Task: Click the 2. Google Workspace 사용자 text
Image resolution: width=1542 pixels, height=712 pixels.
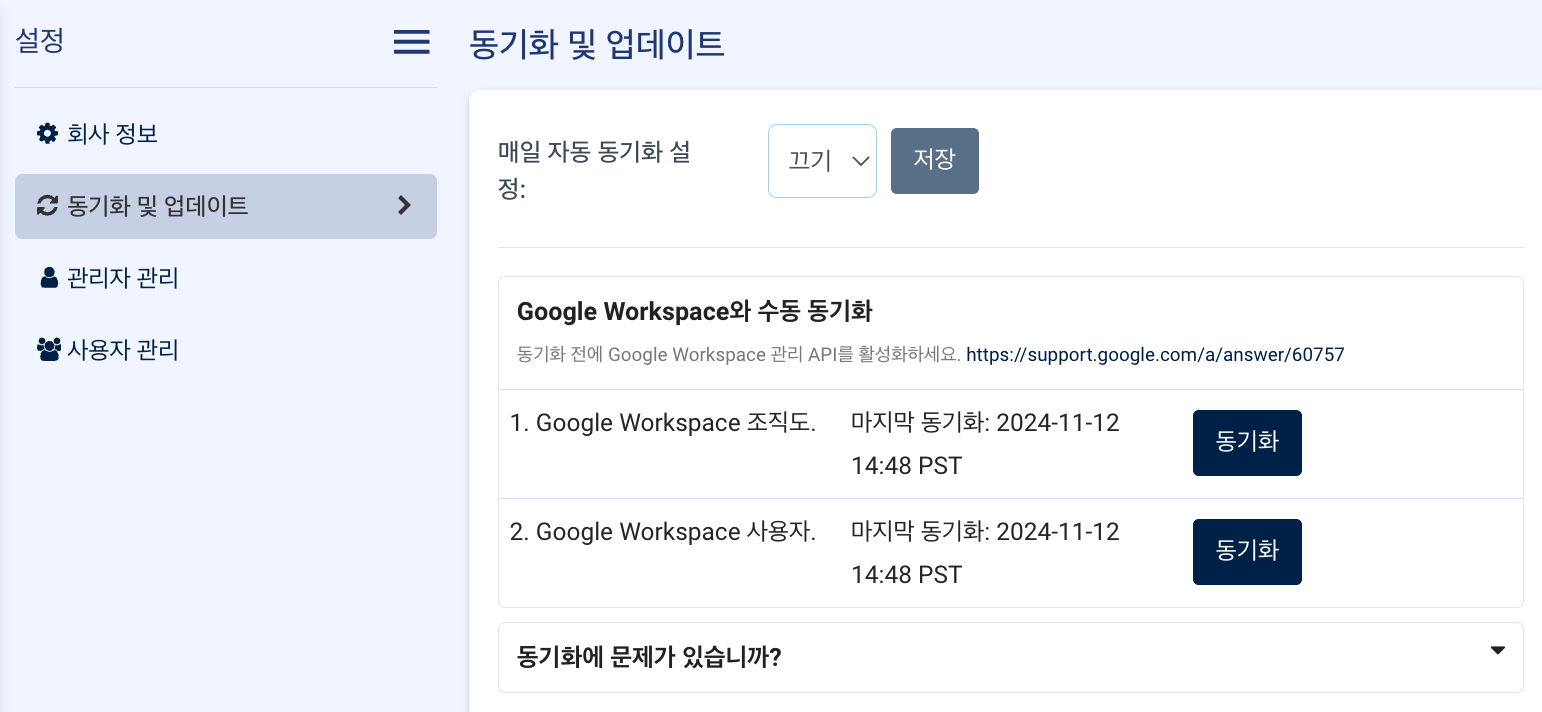Action: click(663, 532)
